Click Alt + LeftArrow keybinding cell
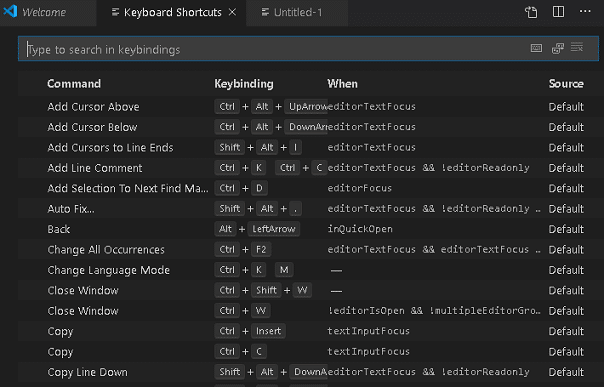Screen dimensions: 604x387 (257, 229)
